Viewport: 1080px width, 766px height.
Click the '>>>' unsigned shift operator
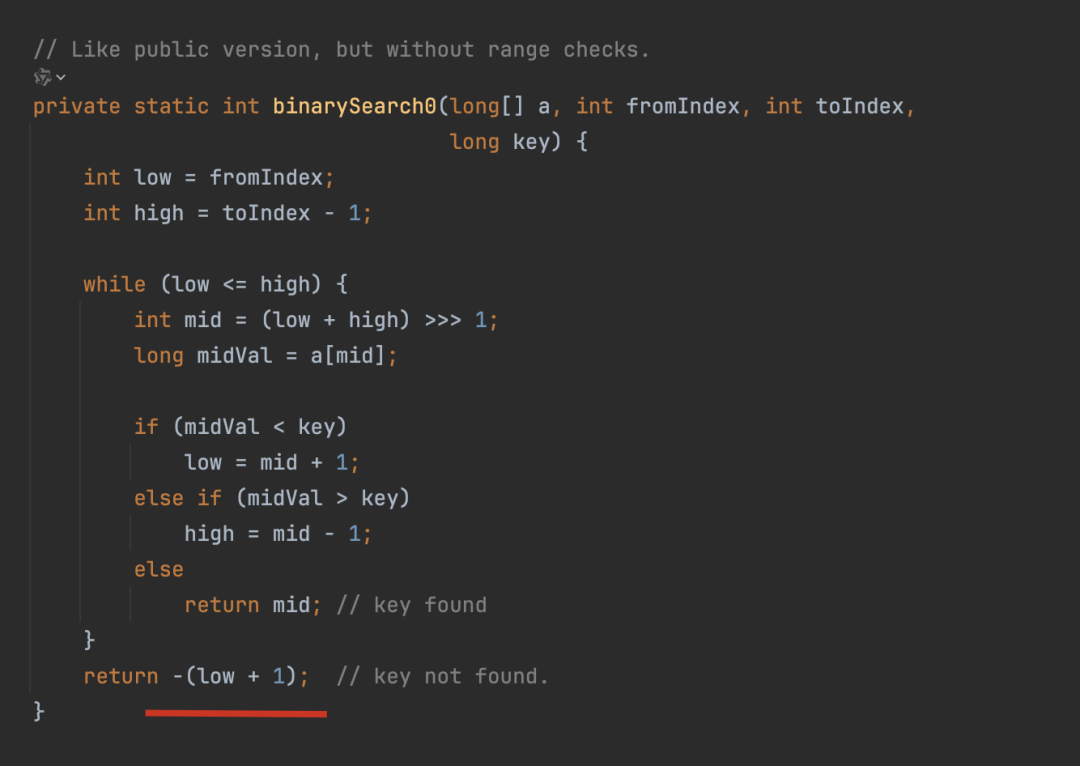(x=443, y=320)
